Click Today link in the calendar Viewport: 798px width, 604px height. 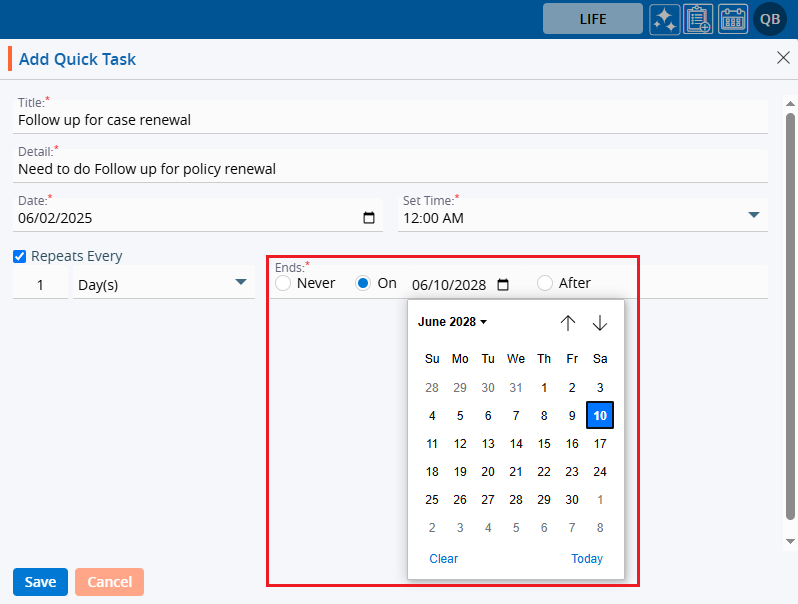(x=587, y=559)
